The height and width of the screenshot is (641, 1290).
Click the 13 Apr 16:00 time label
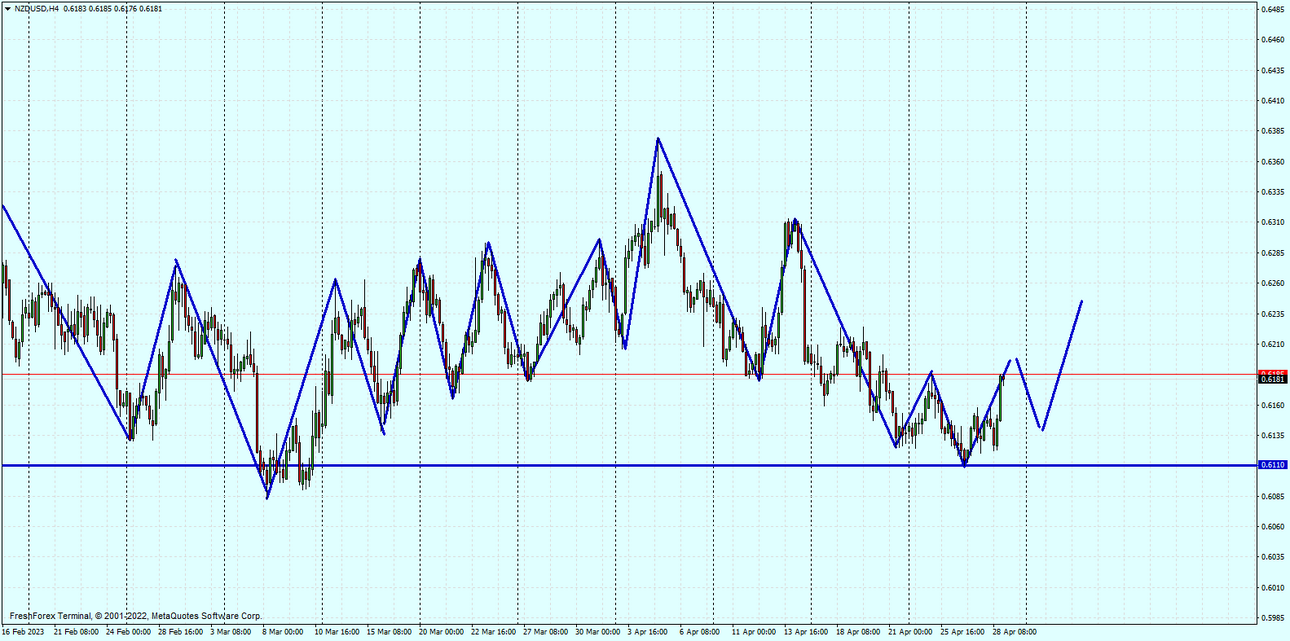pos(806,632)
